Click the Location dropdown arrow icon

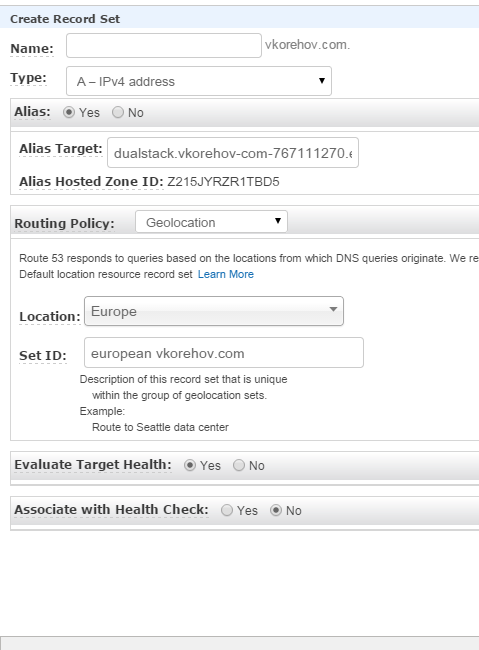(333, 309)
